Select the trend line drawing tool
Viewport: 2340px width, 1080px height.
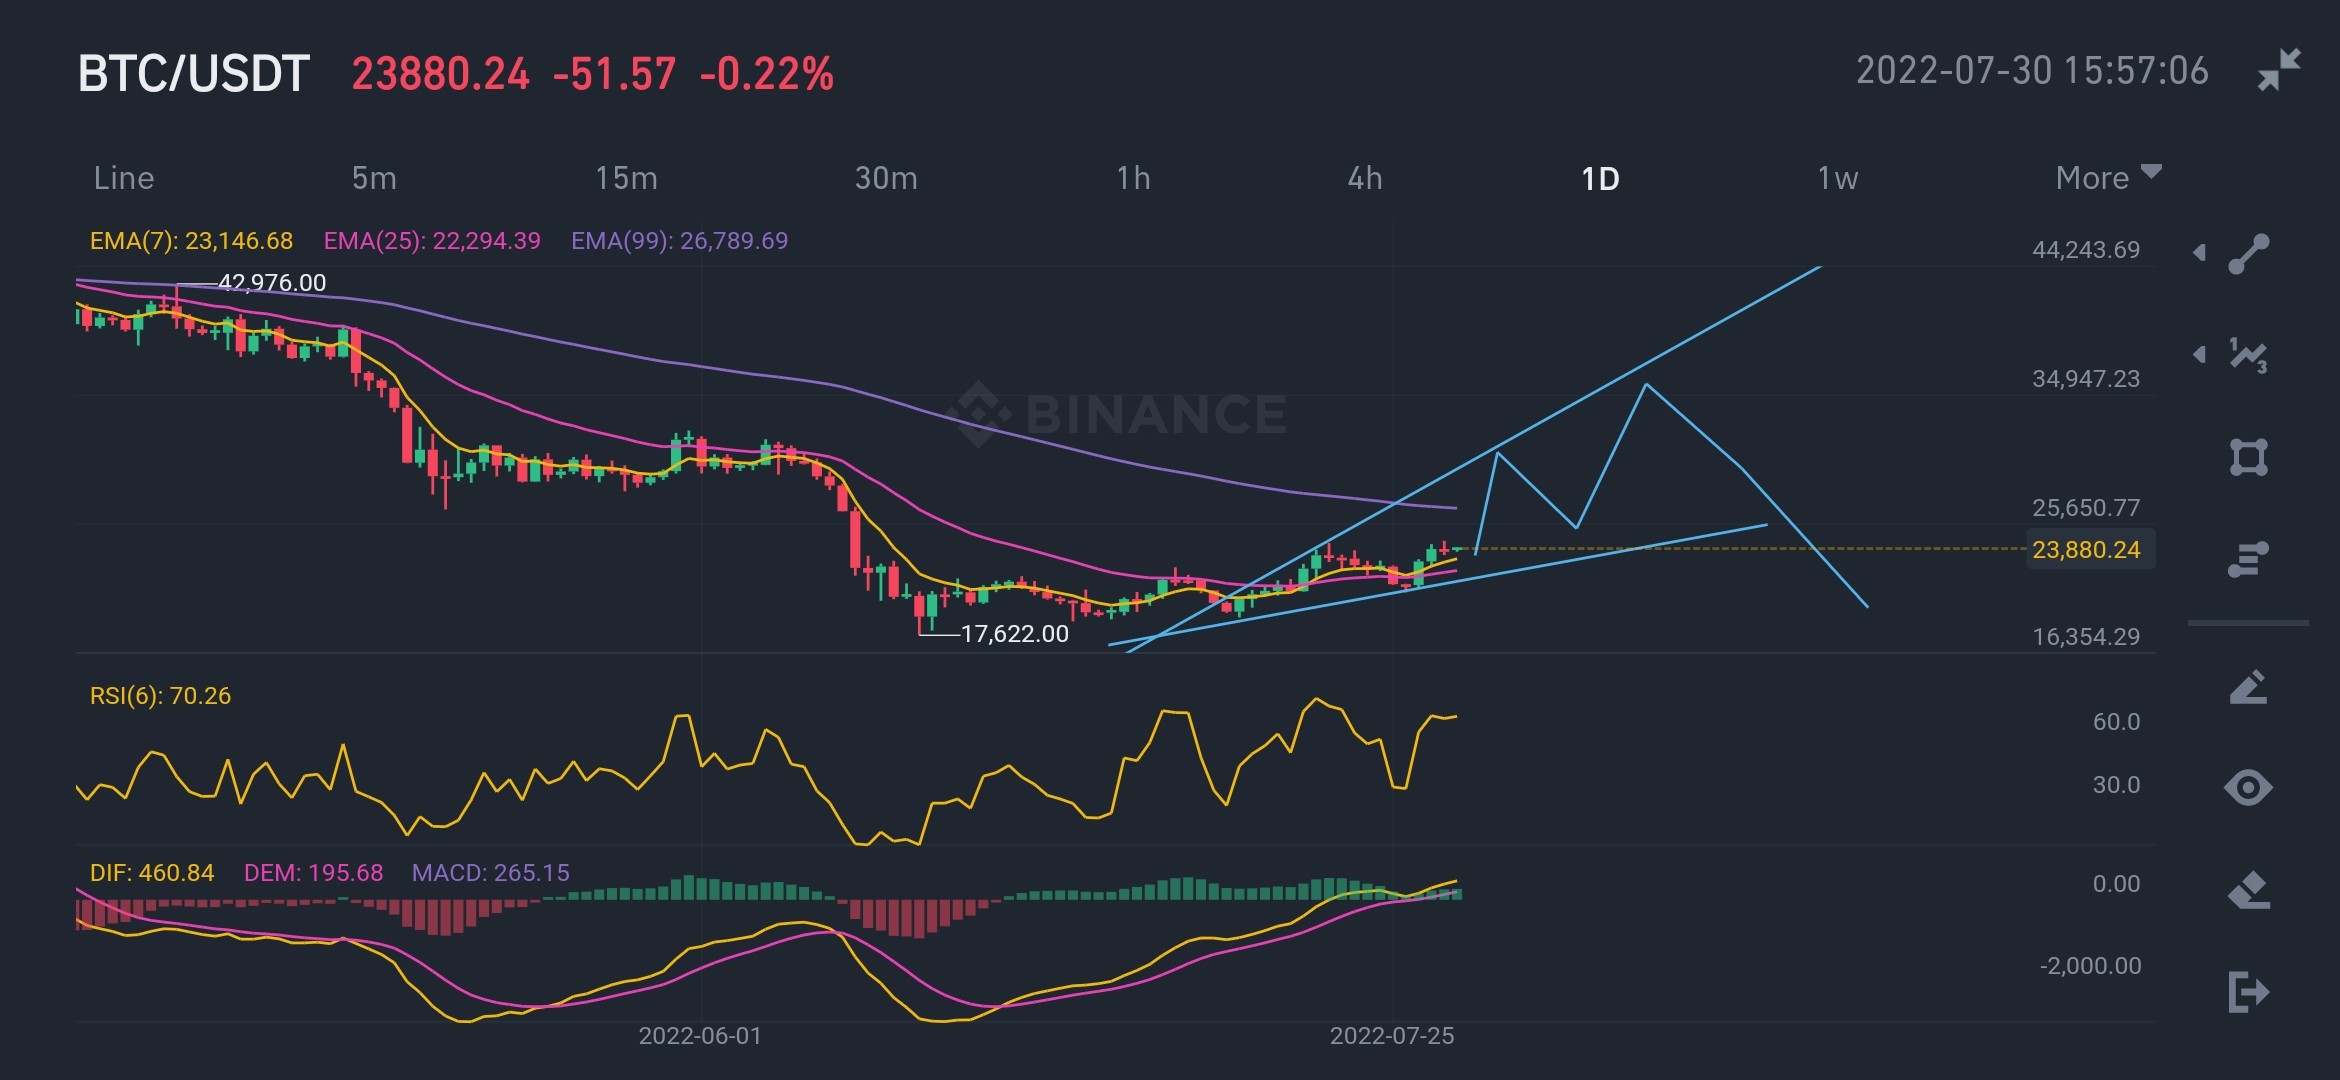[x=2248, y=254]
